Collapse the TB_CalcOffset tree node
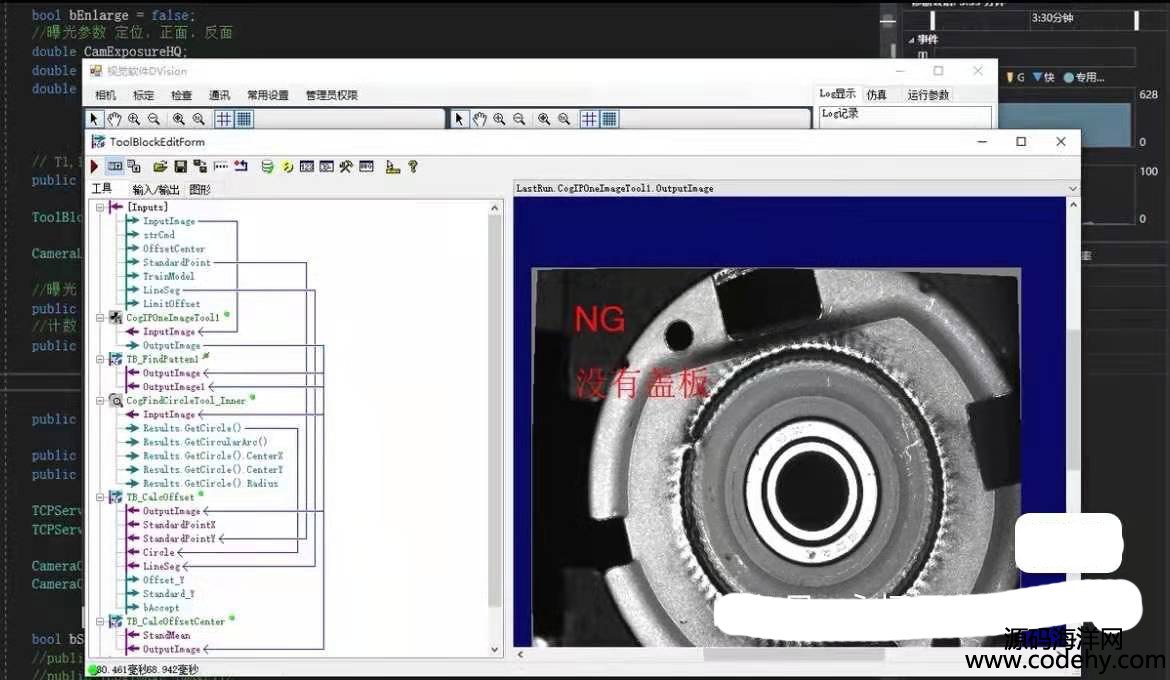1170x680 pixels. 100,497
